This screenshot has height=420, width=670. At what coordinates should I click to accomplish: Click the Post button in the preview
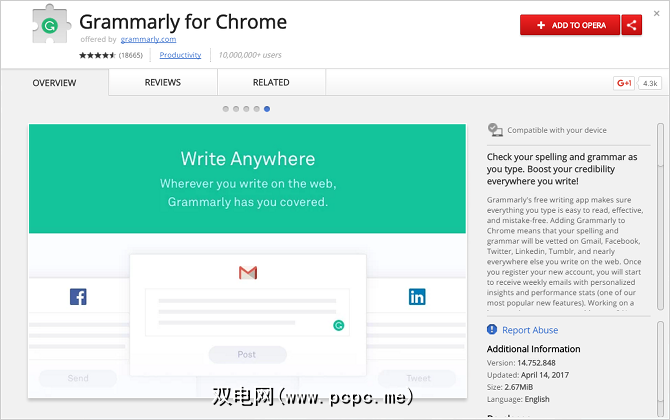(247, 355)
